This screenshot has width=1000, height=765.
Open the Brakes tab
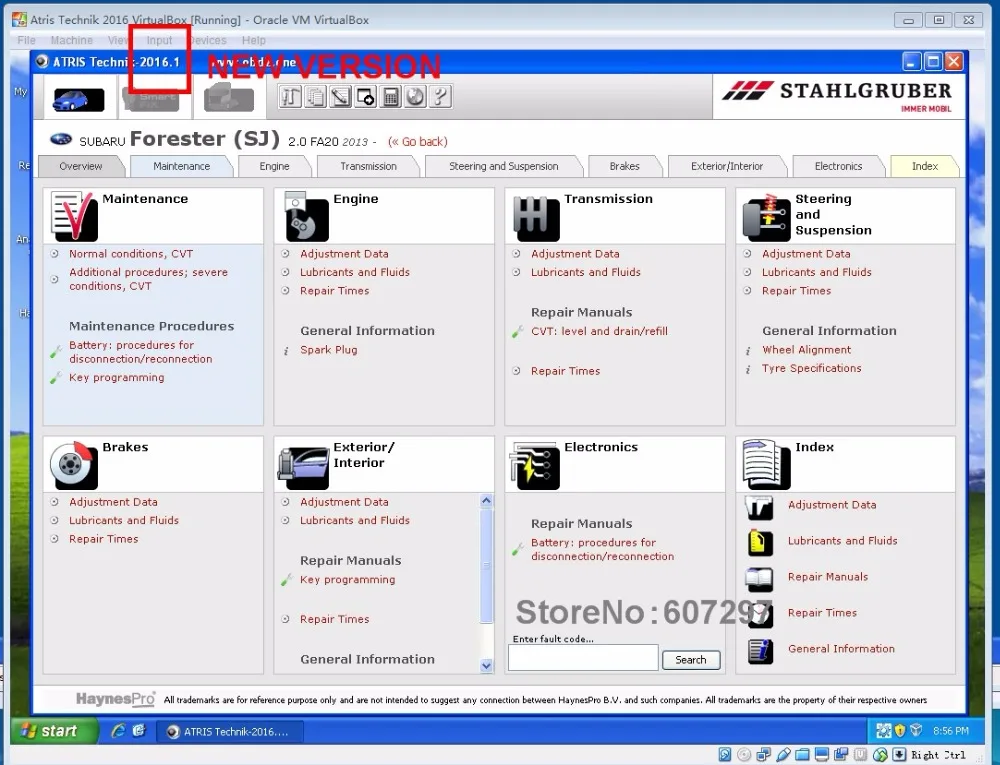click(x=624, y=166)
